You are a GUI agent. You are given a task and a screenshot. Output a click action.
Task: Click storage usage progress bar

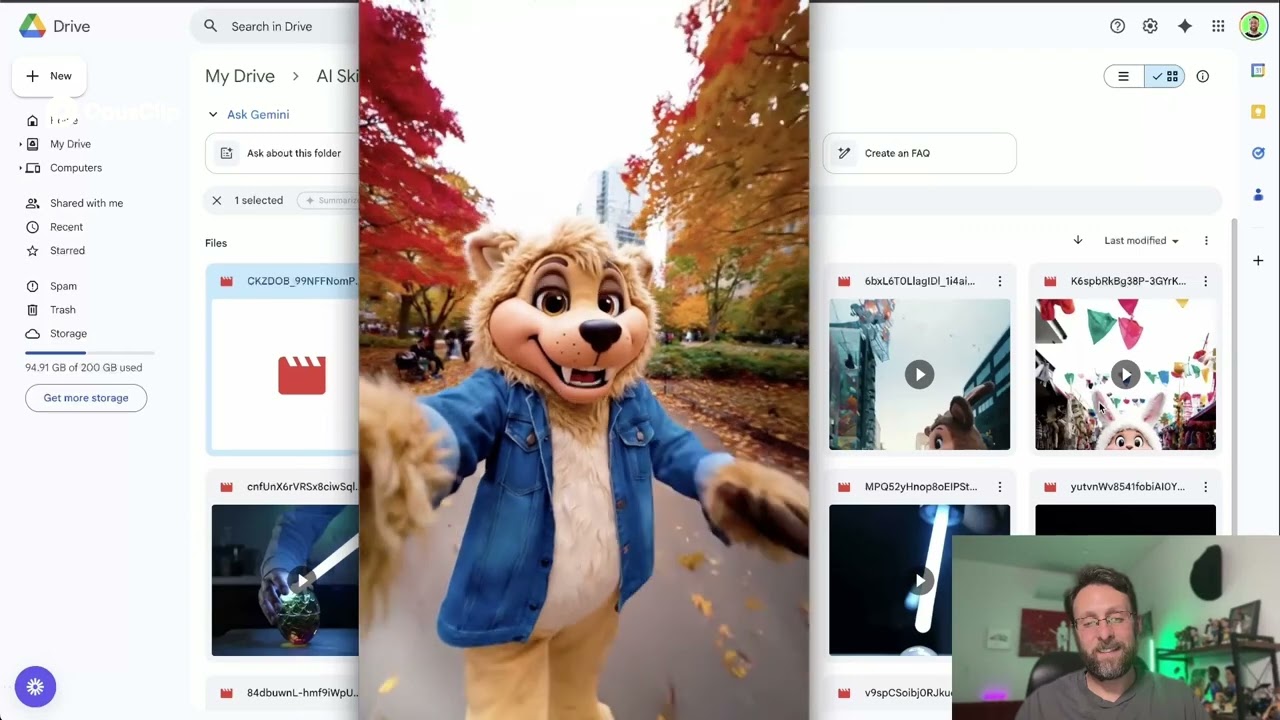coord(90,353)
